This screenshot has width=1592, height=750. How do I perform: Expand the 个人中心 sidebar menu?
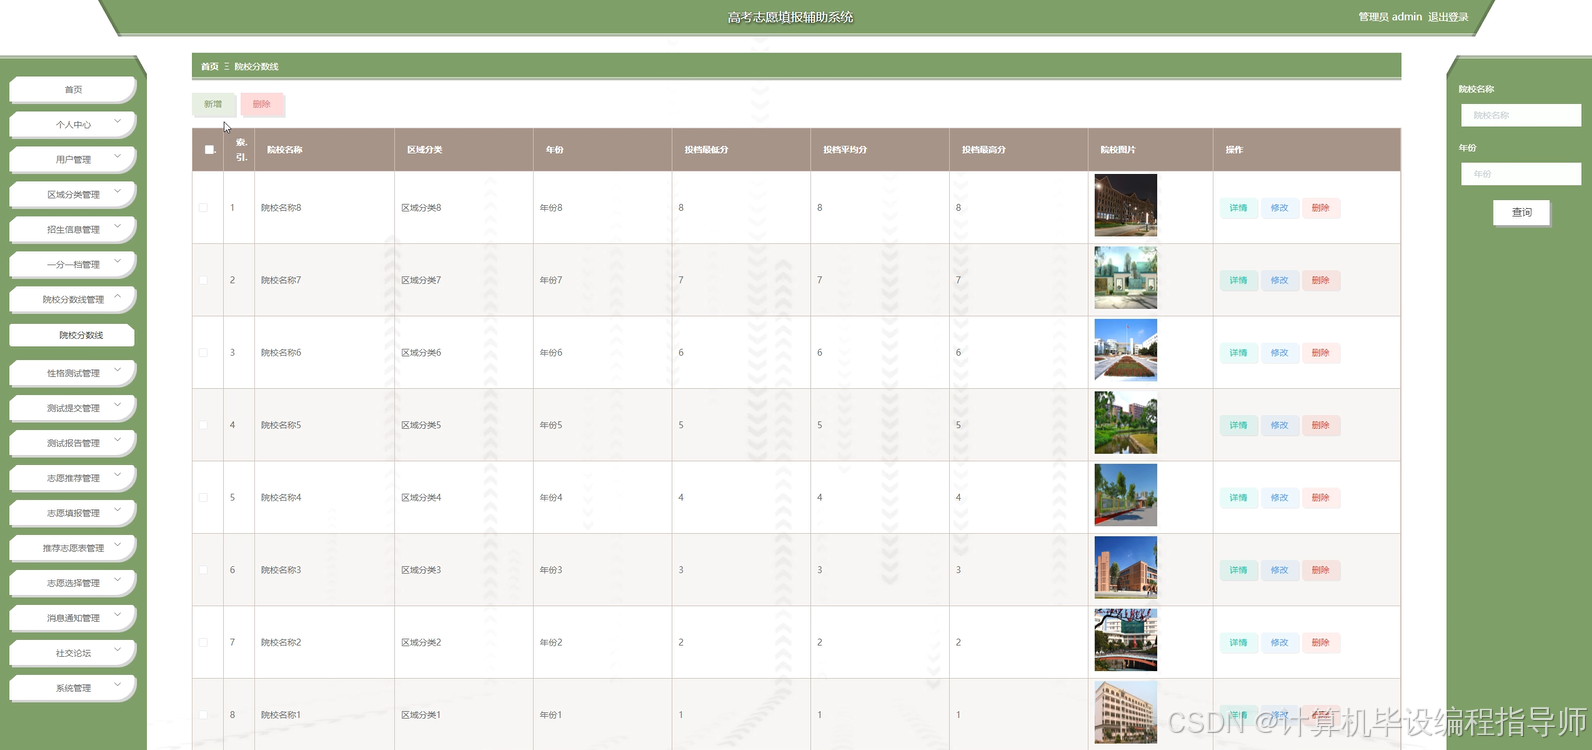tap(73, 124)
